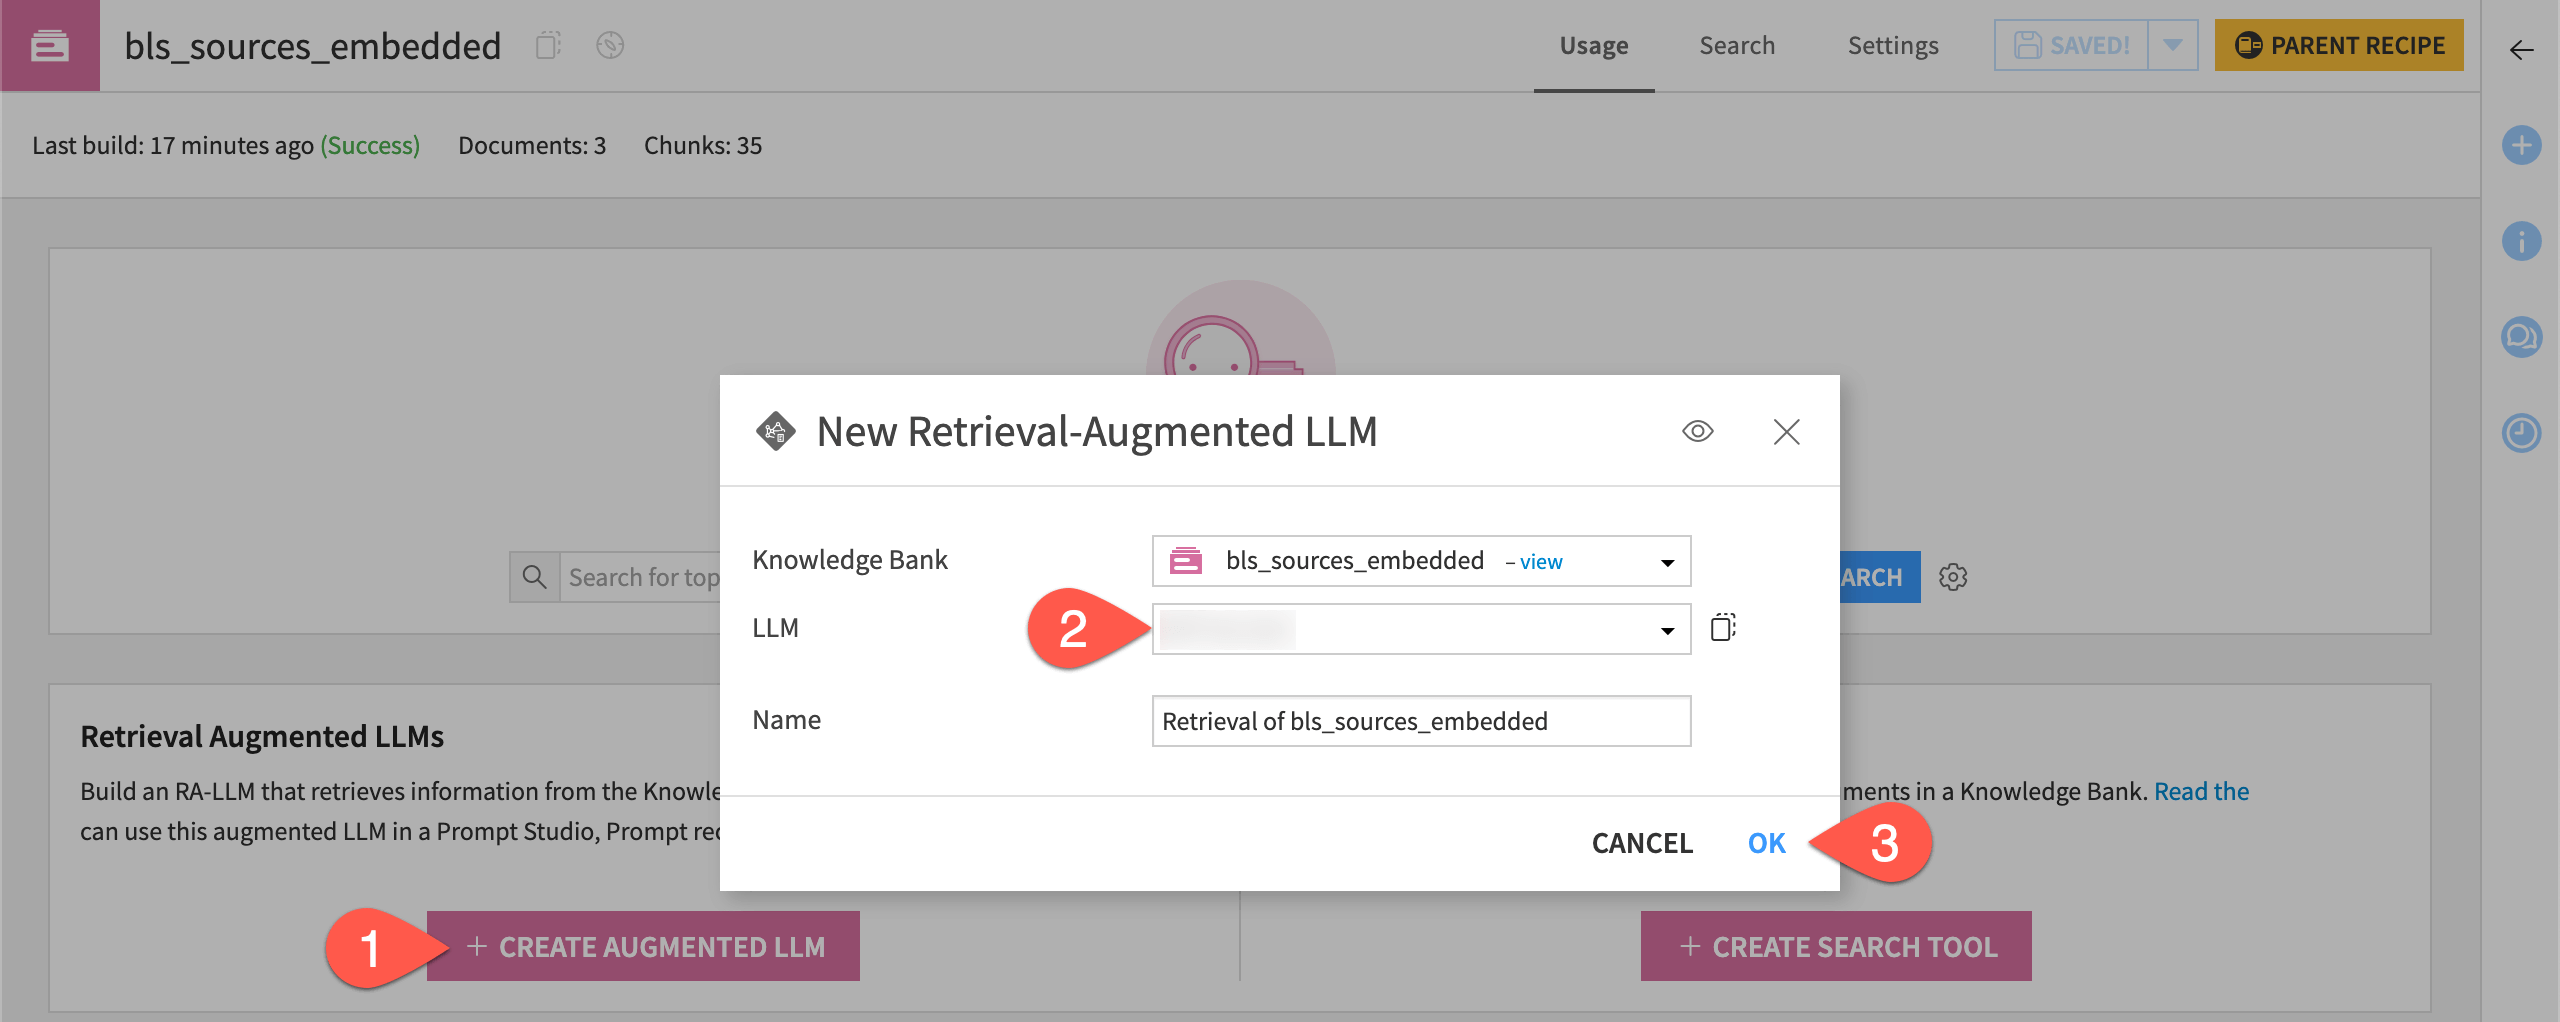
Task: Switch to the Search tab
Action: [x=1737, y=45]
